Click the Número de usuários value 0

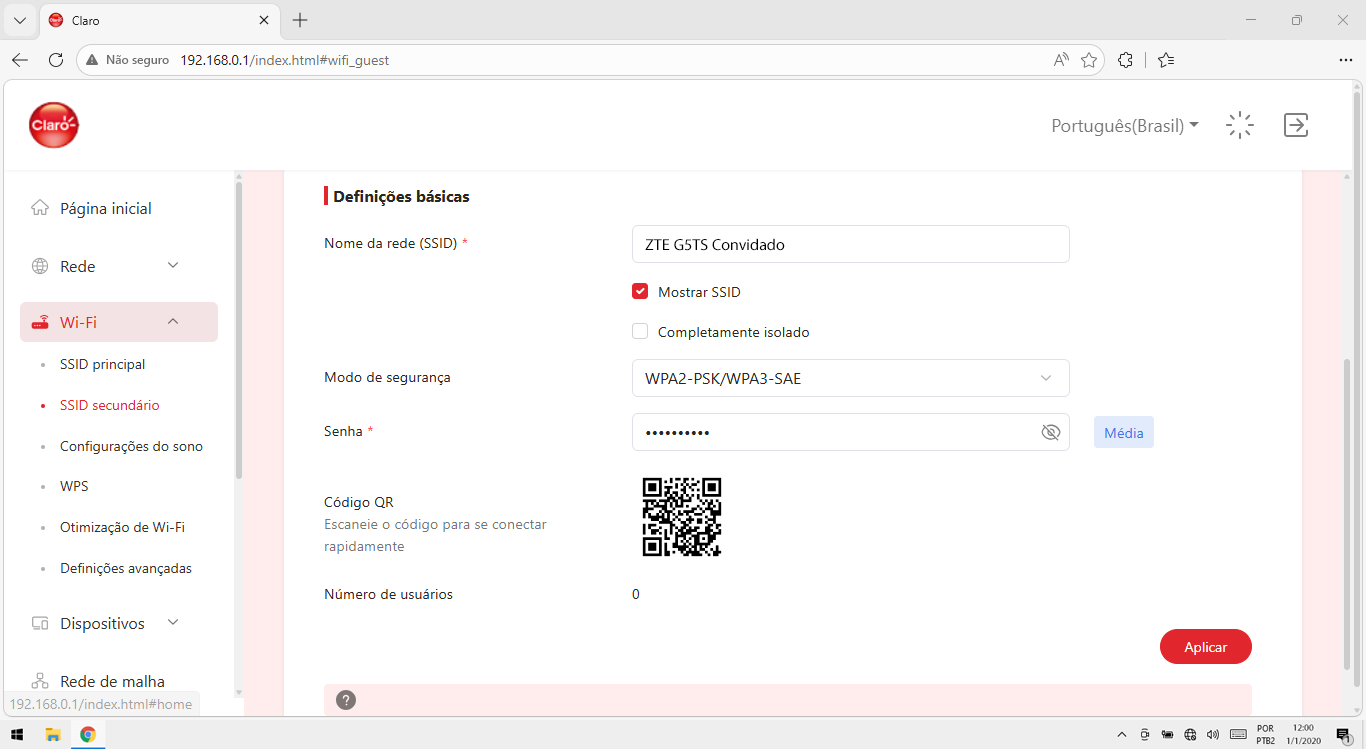(x=636, y=594)
